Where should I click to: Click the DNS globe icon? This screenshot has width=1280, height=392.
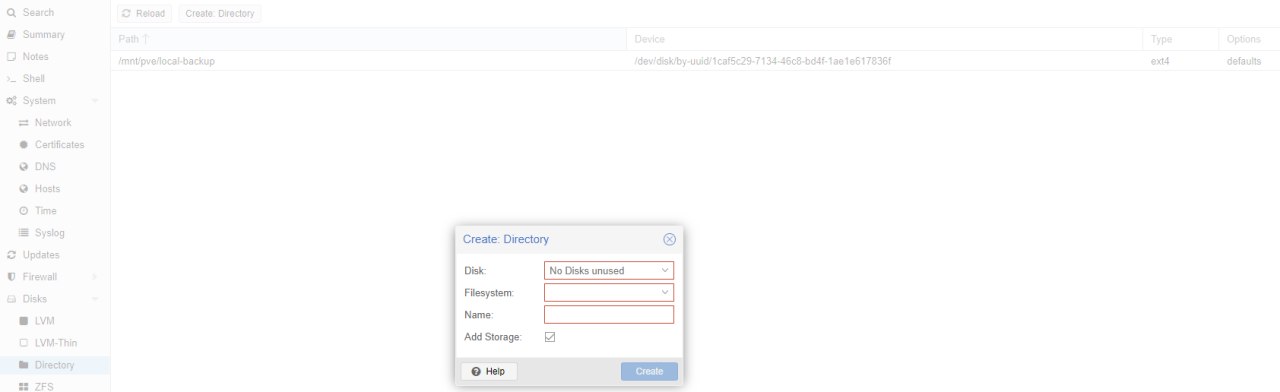[x=24, y=167]
